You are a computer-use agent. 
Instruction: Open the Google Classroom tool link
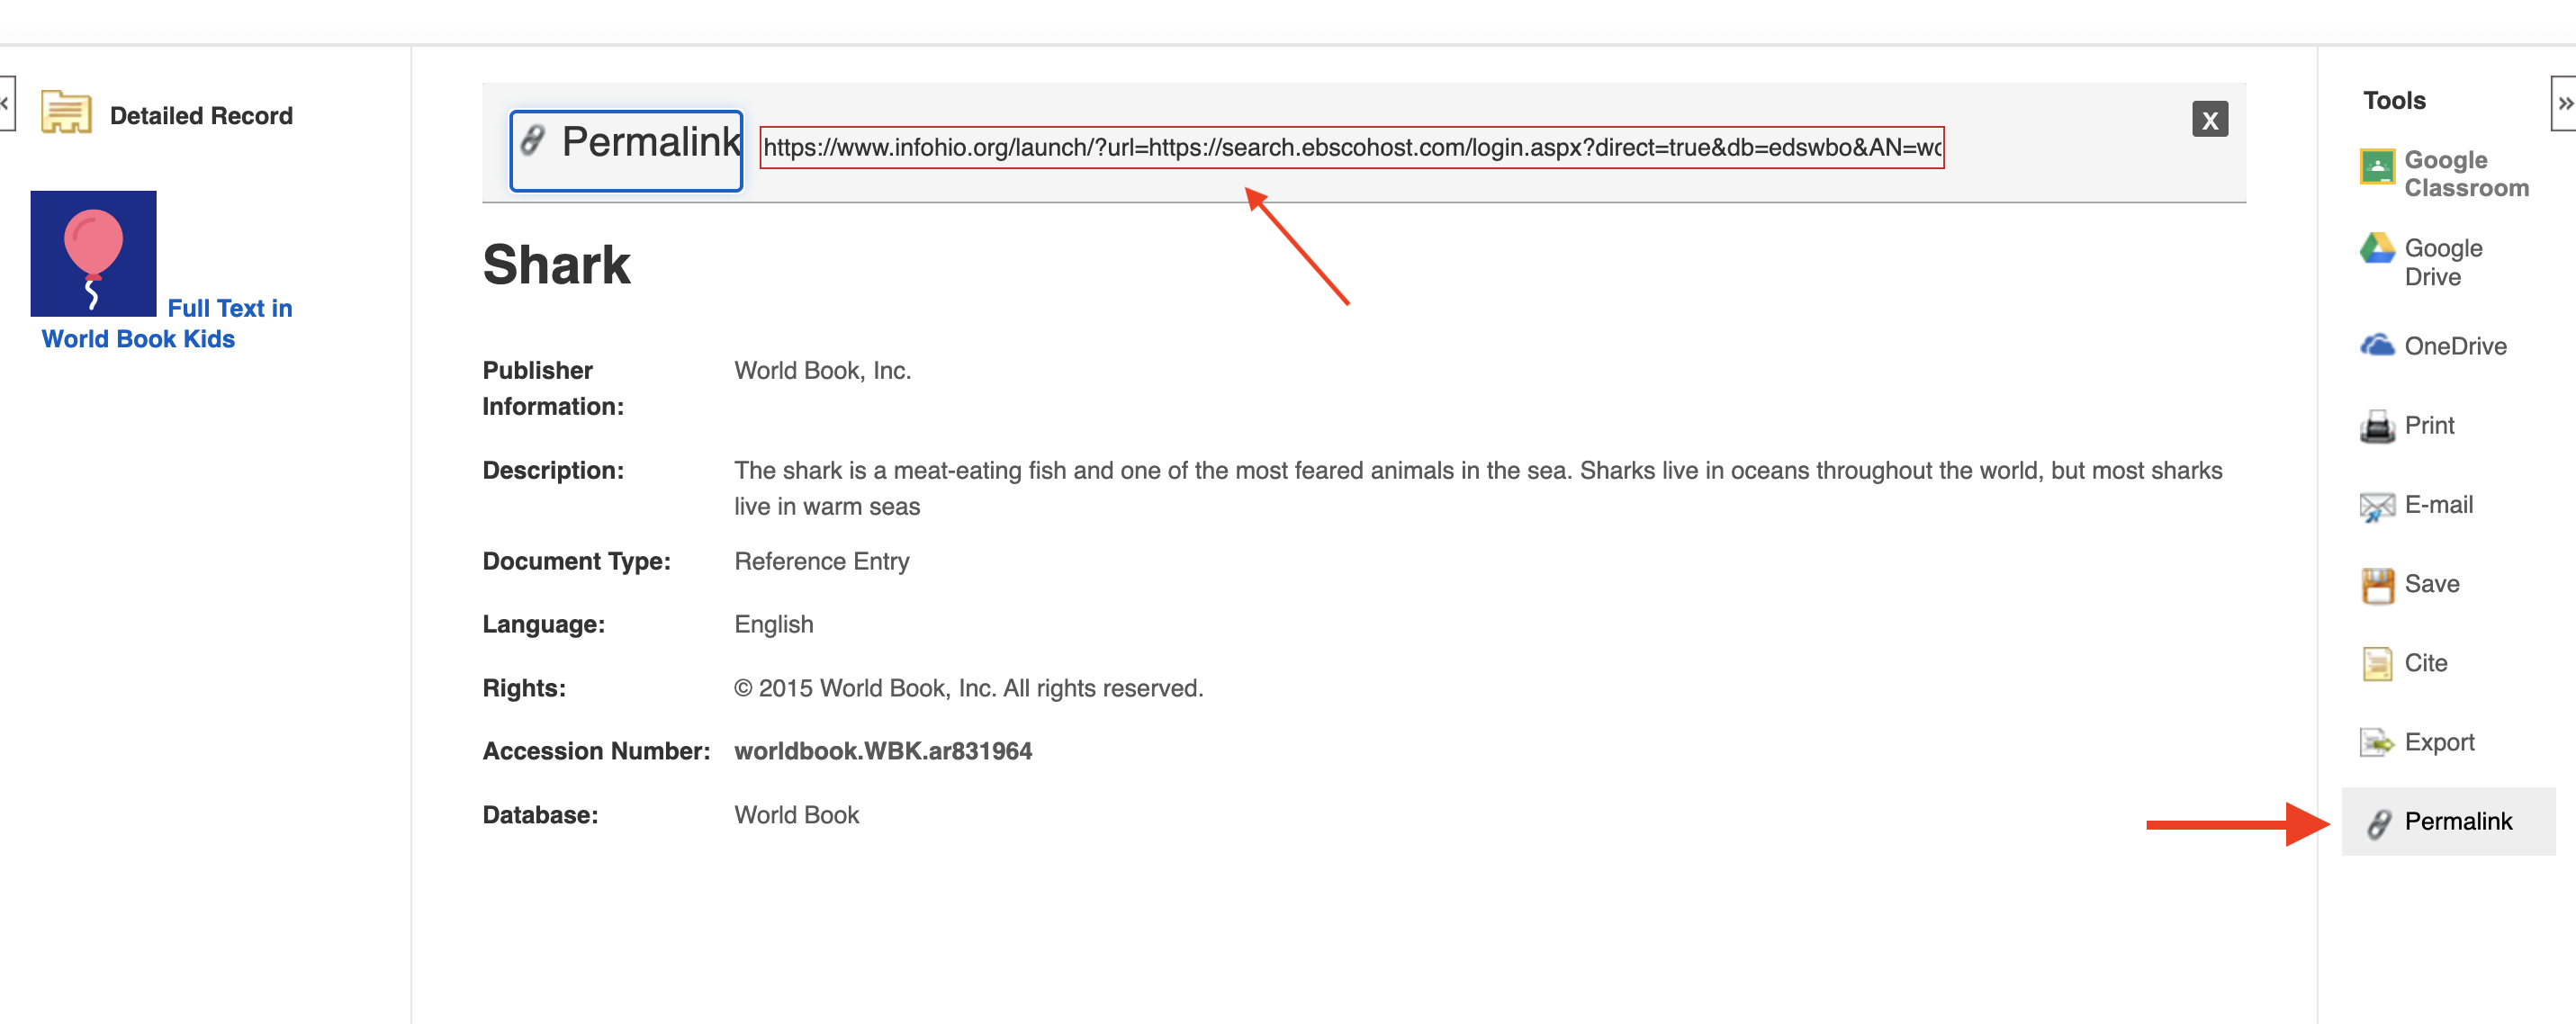click(2466, 174)
